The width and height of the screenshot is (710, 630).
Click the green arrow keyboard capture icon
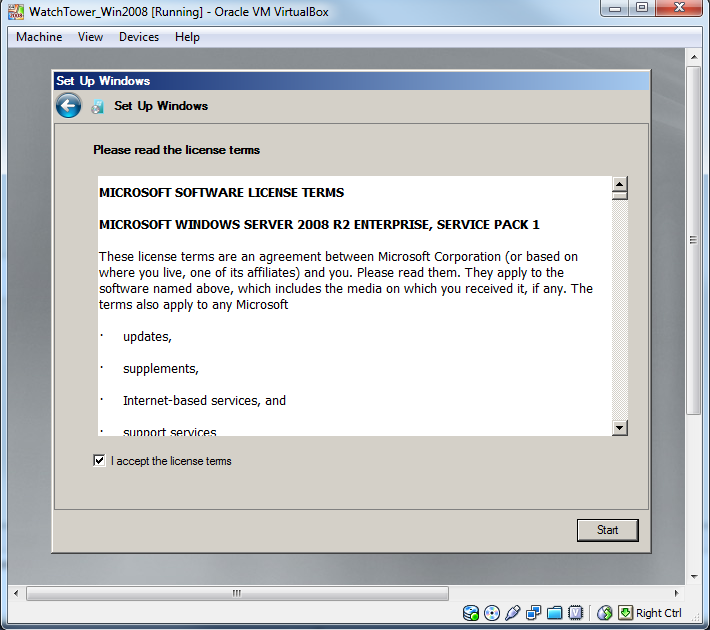625,612
